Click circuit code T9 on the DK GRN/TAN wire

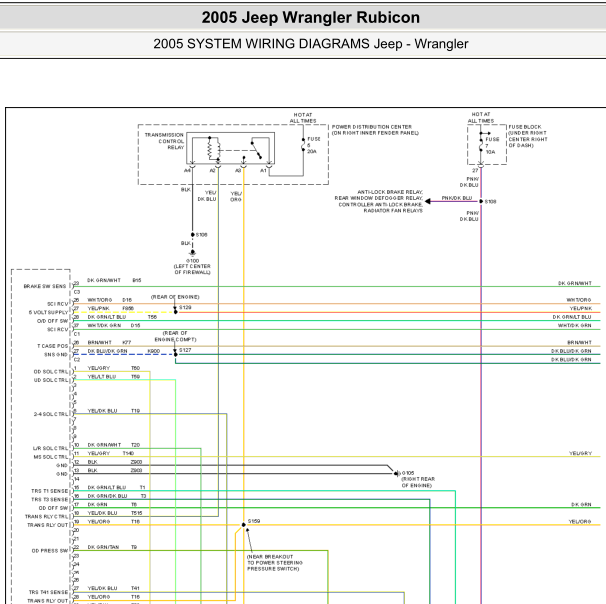(134, 547)
